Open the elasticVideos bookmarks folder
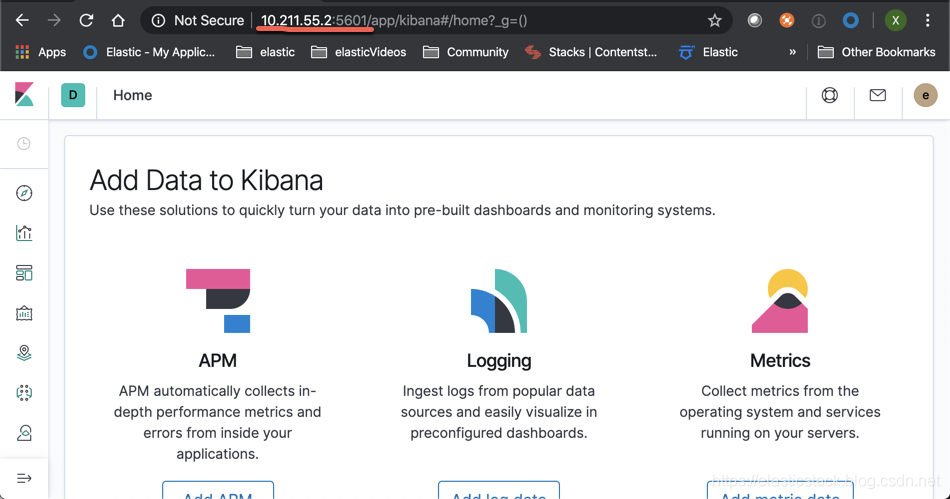Image resolution: width=950 pixels, height=499 pixels. point(359,52)
